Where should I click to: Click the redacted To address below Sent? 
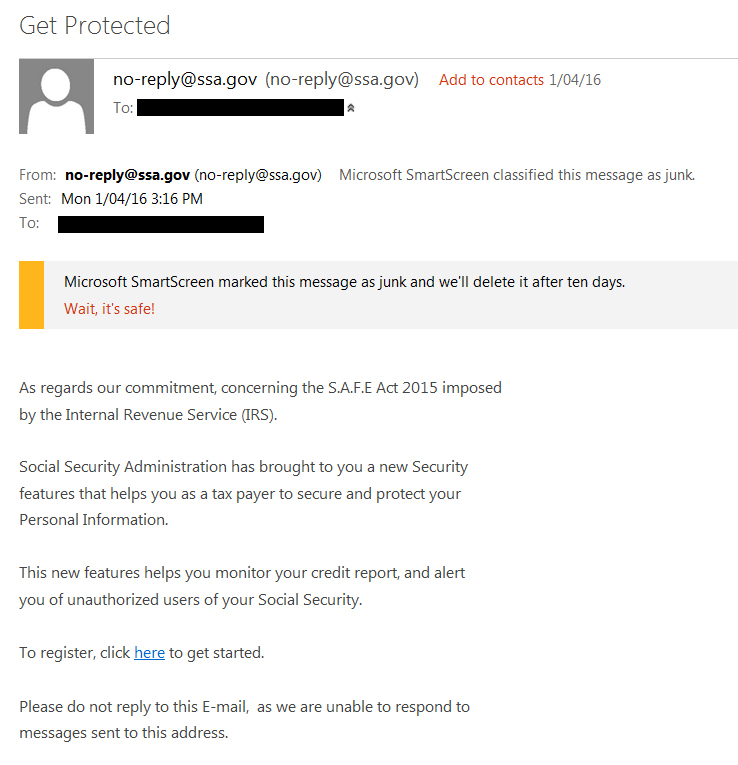161,224
